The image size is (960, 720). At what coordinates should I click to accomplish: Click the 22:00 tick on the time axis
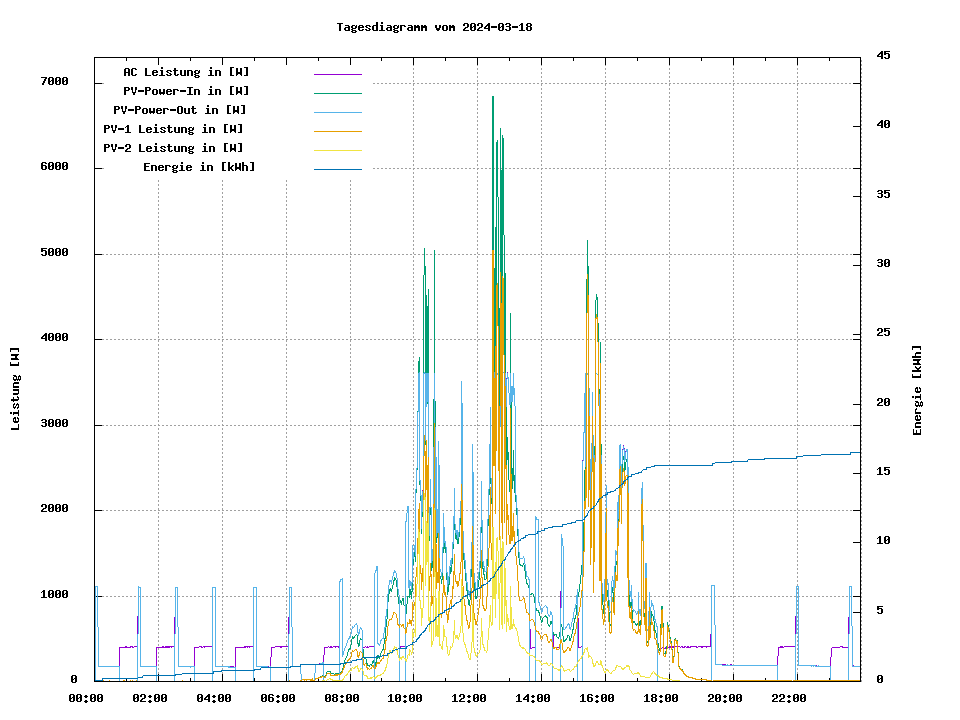tap(789, 698)
